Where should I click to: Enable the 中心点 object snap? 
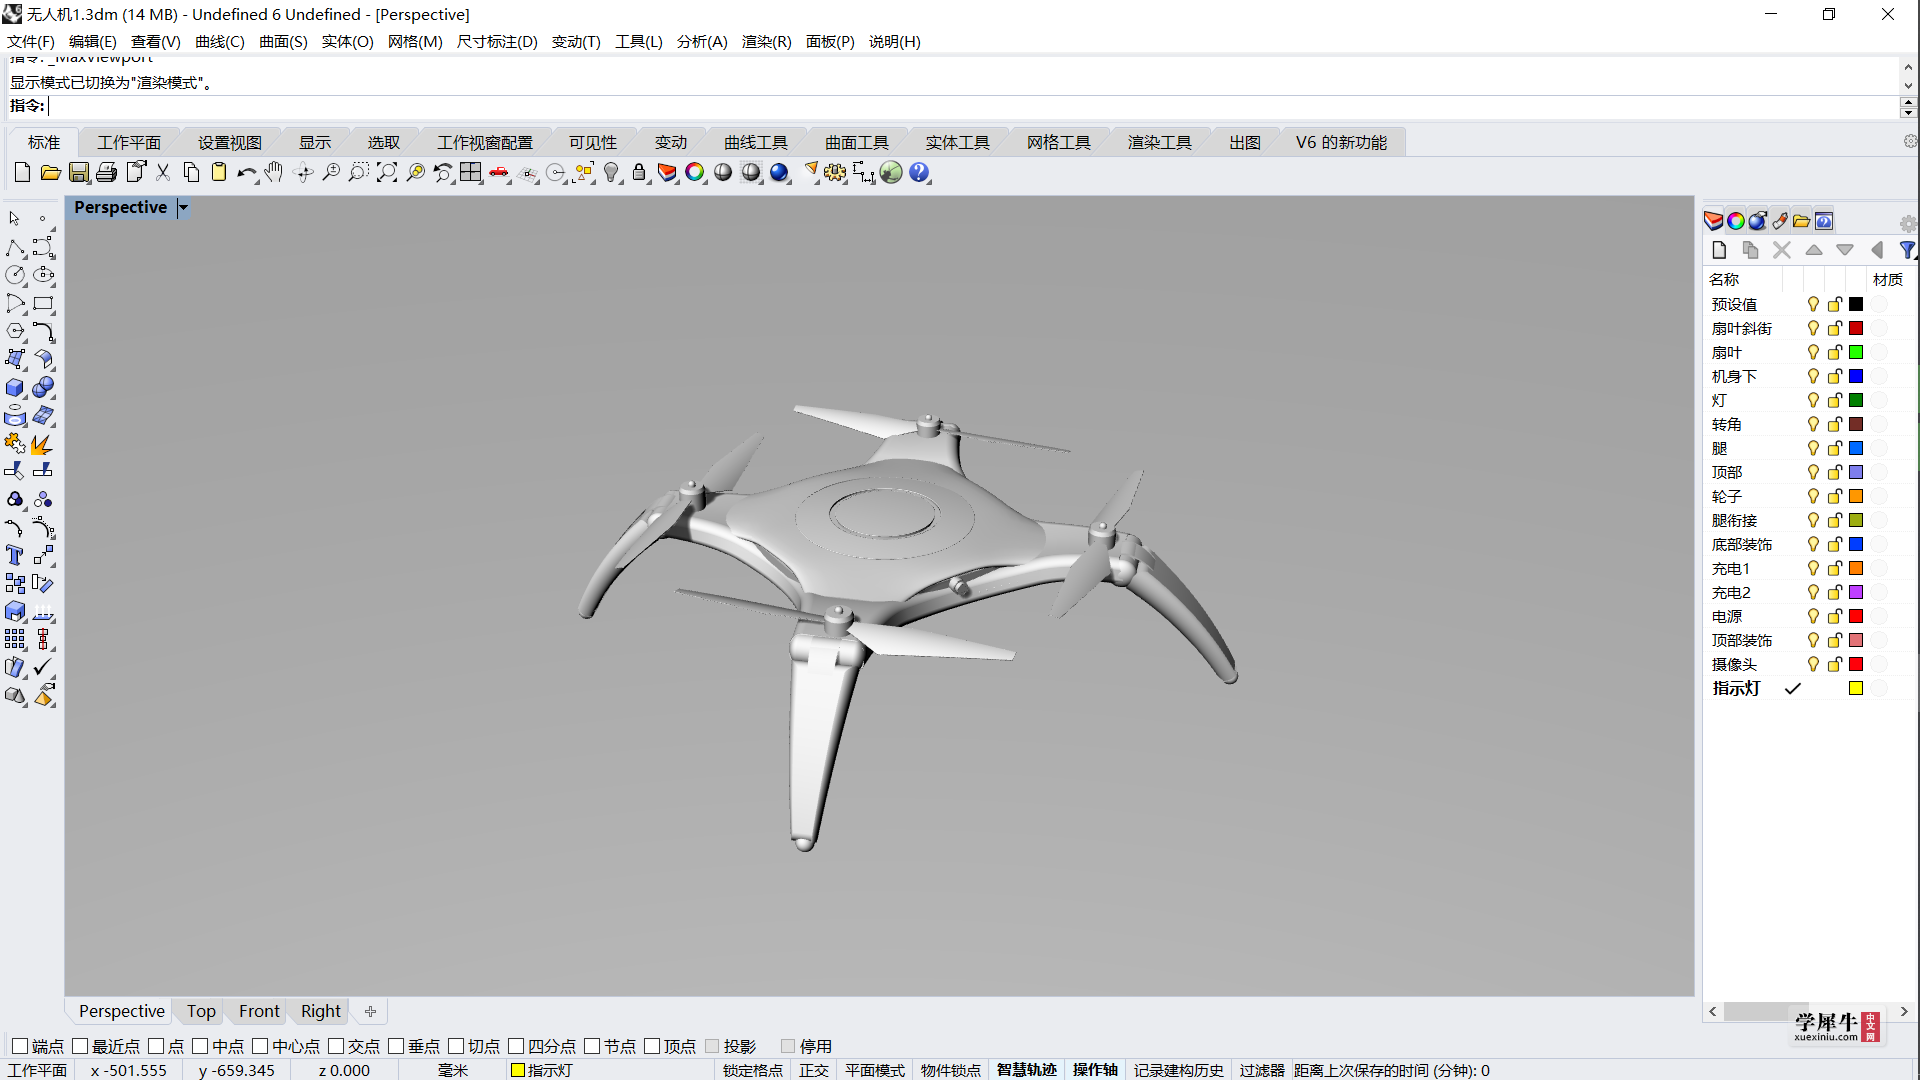coord(260,1046)
